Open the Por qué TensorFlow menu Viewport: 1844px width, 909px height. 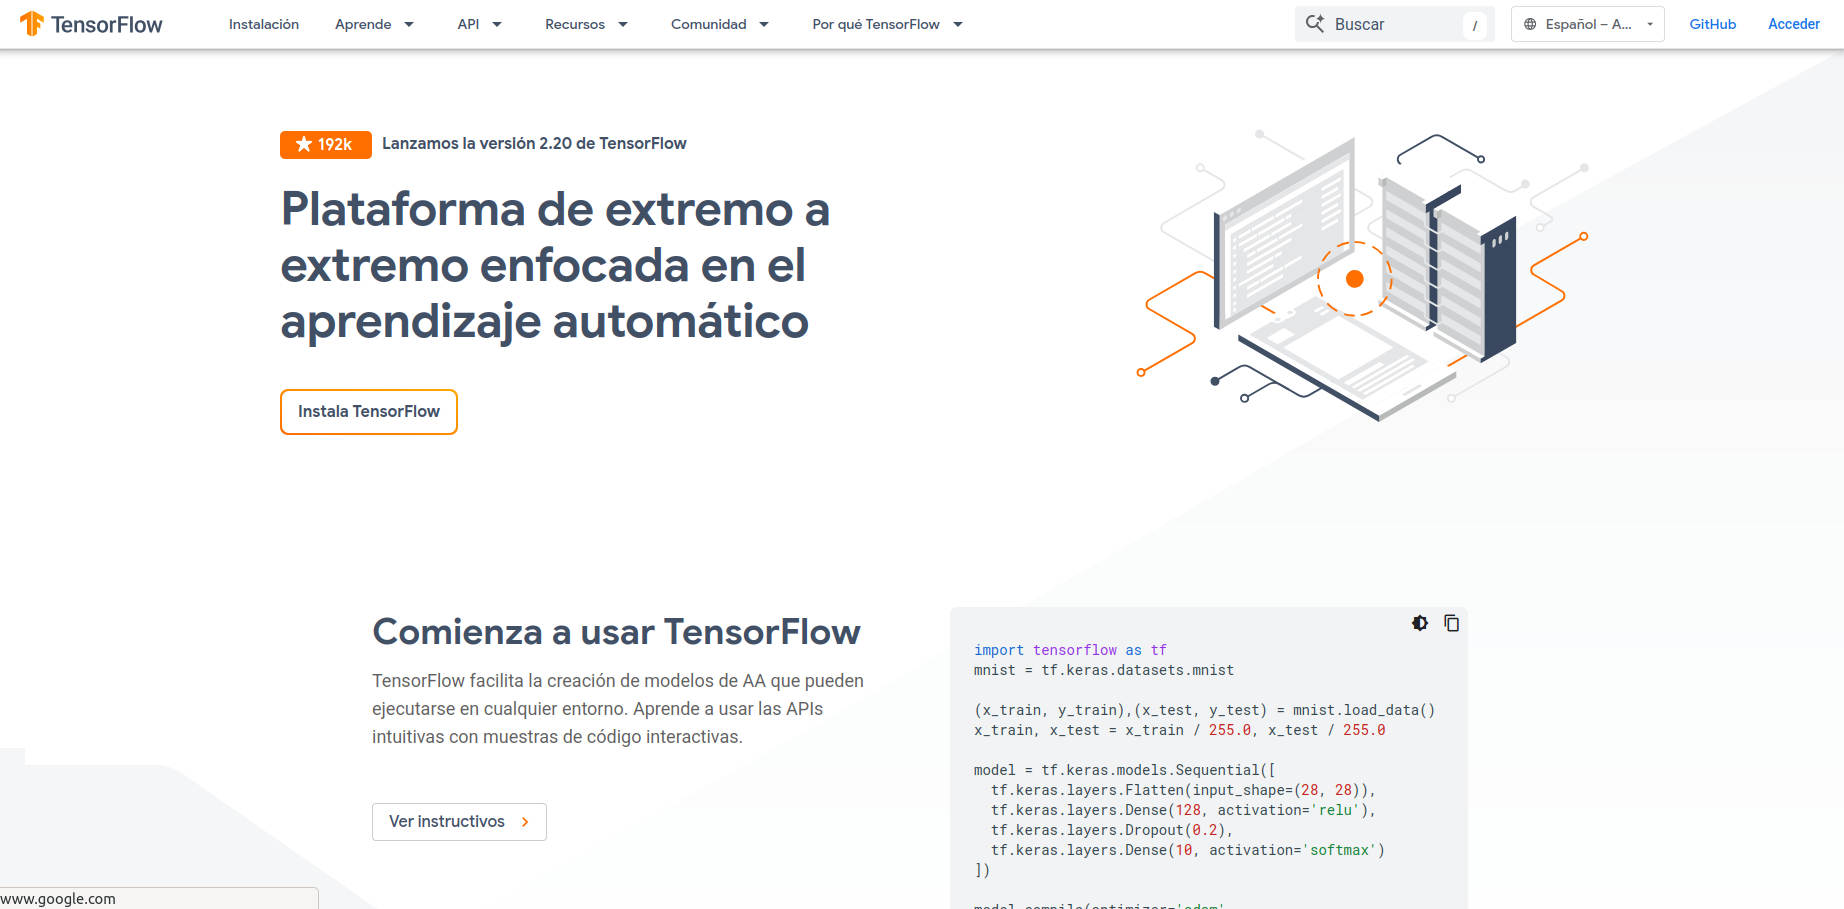[886, 24]
